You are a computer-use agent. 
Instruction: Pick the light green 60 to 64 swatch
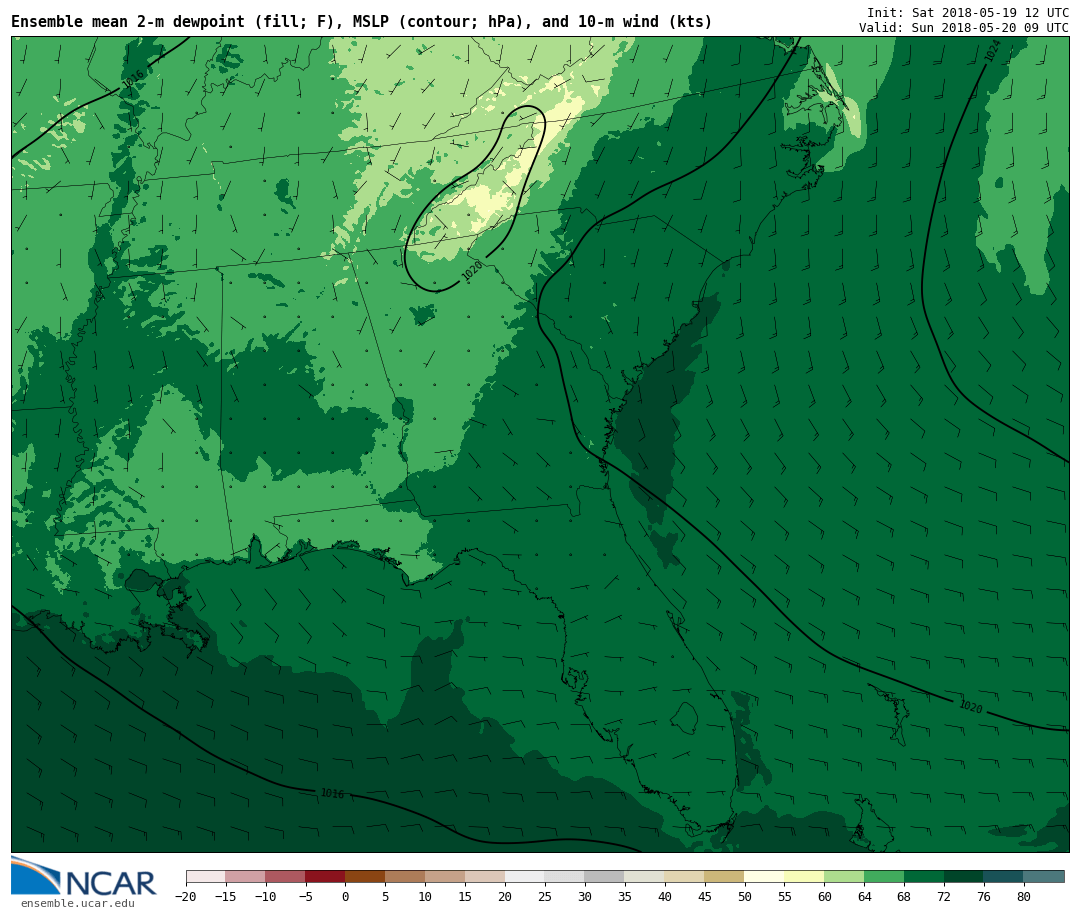click(x=845, y=877)
